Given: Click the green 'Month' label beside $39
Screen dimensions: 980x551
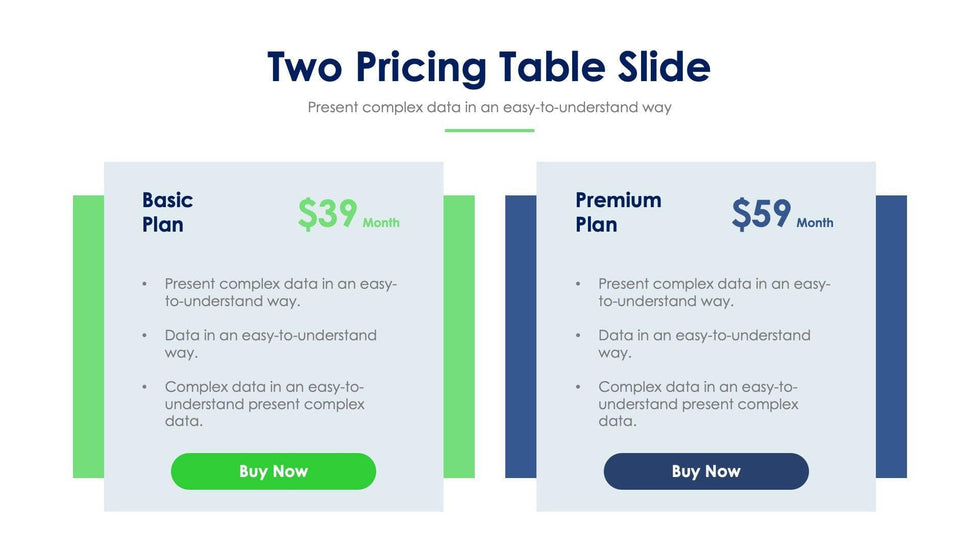Looking at the screenshot, I should coord(381,223).
